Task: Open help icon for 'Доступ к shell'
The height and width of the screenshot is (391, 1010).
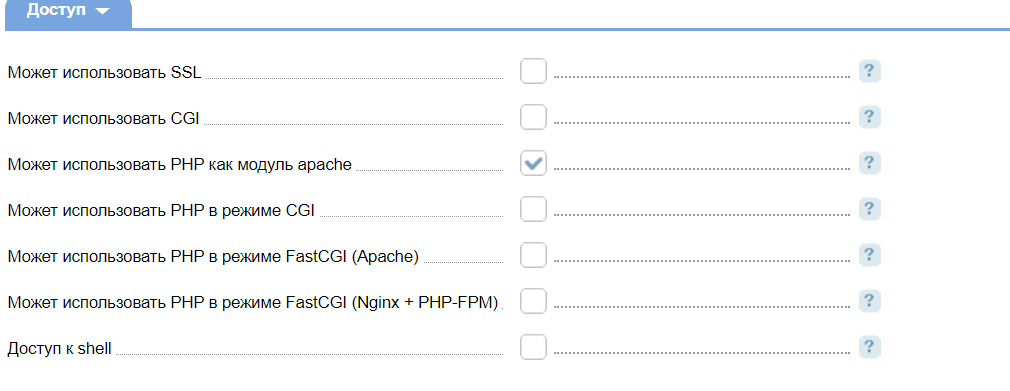Action: (x=869, y=347)
